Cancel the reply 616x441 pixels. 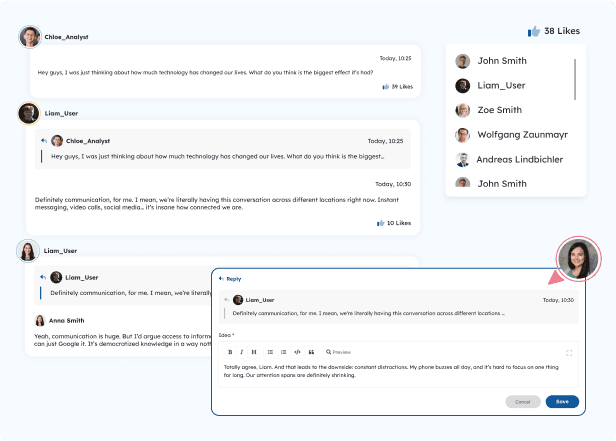(x=521, y=401)
